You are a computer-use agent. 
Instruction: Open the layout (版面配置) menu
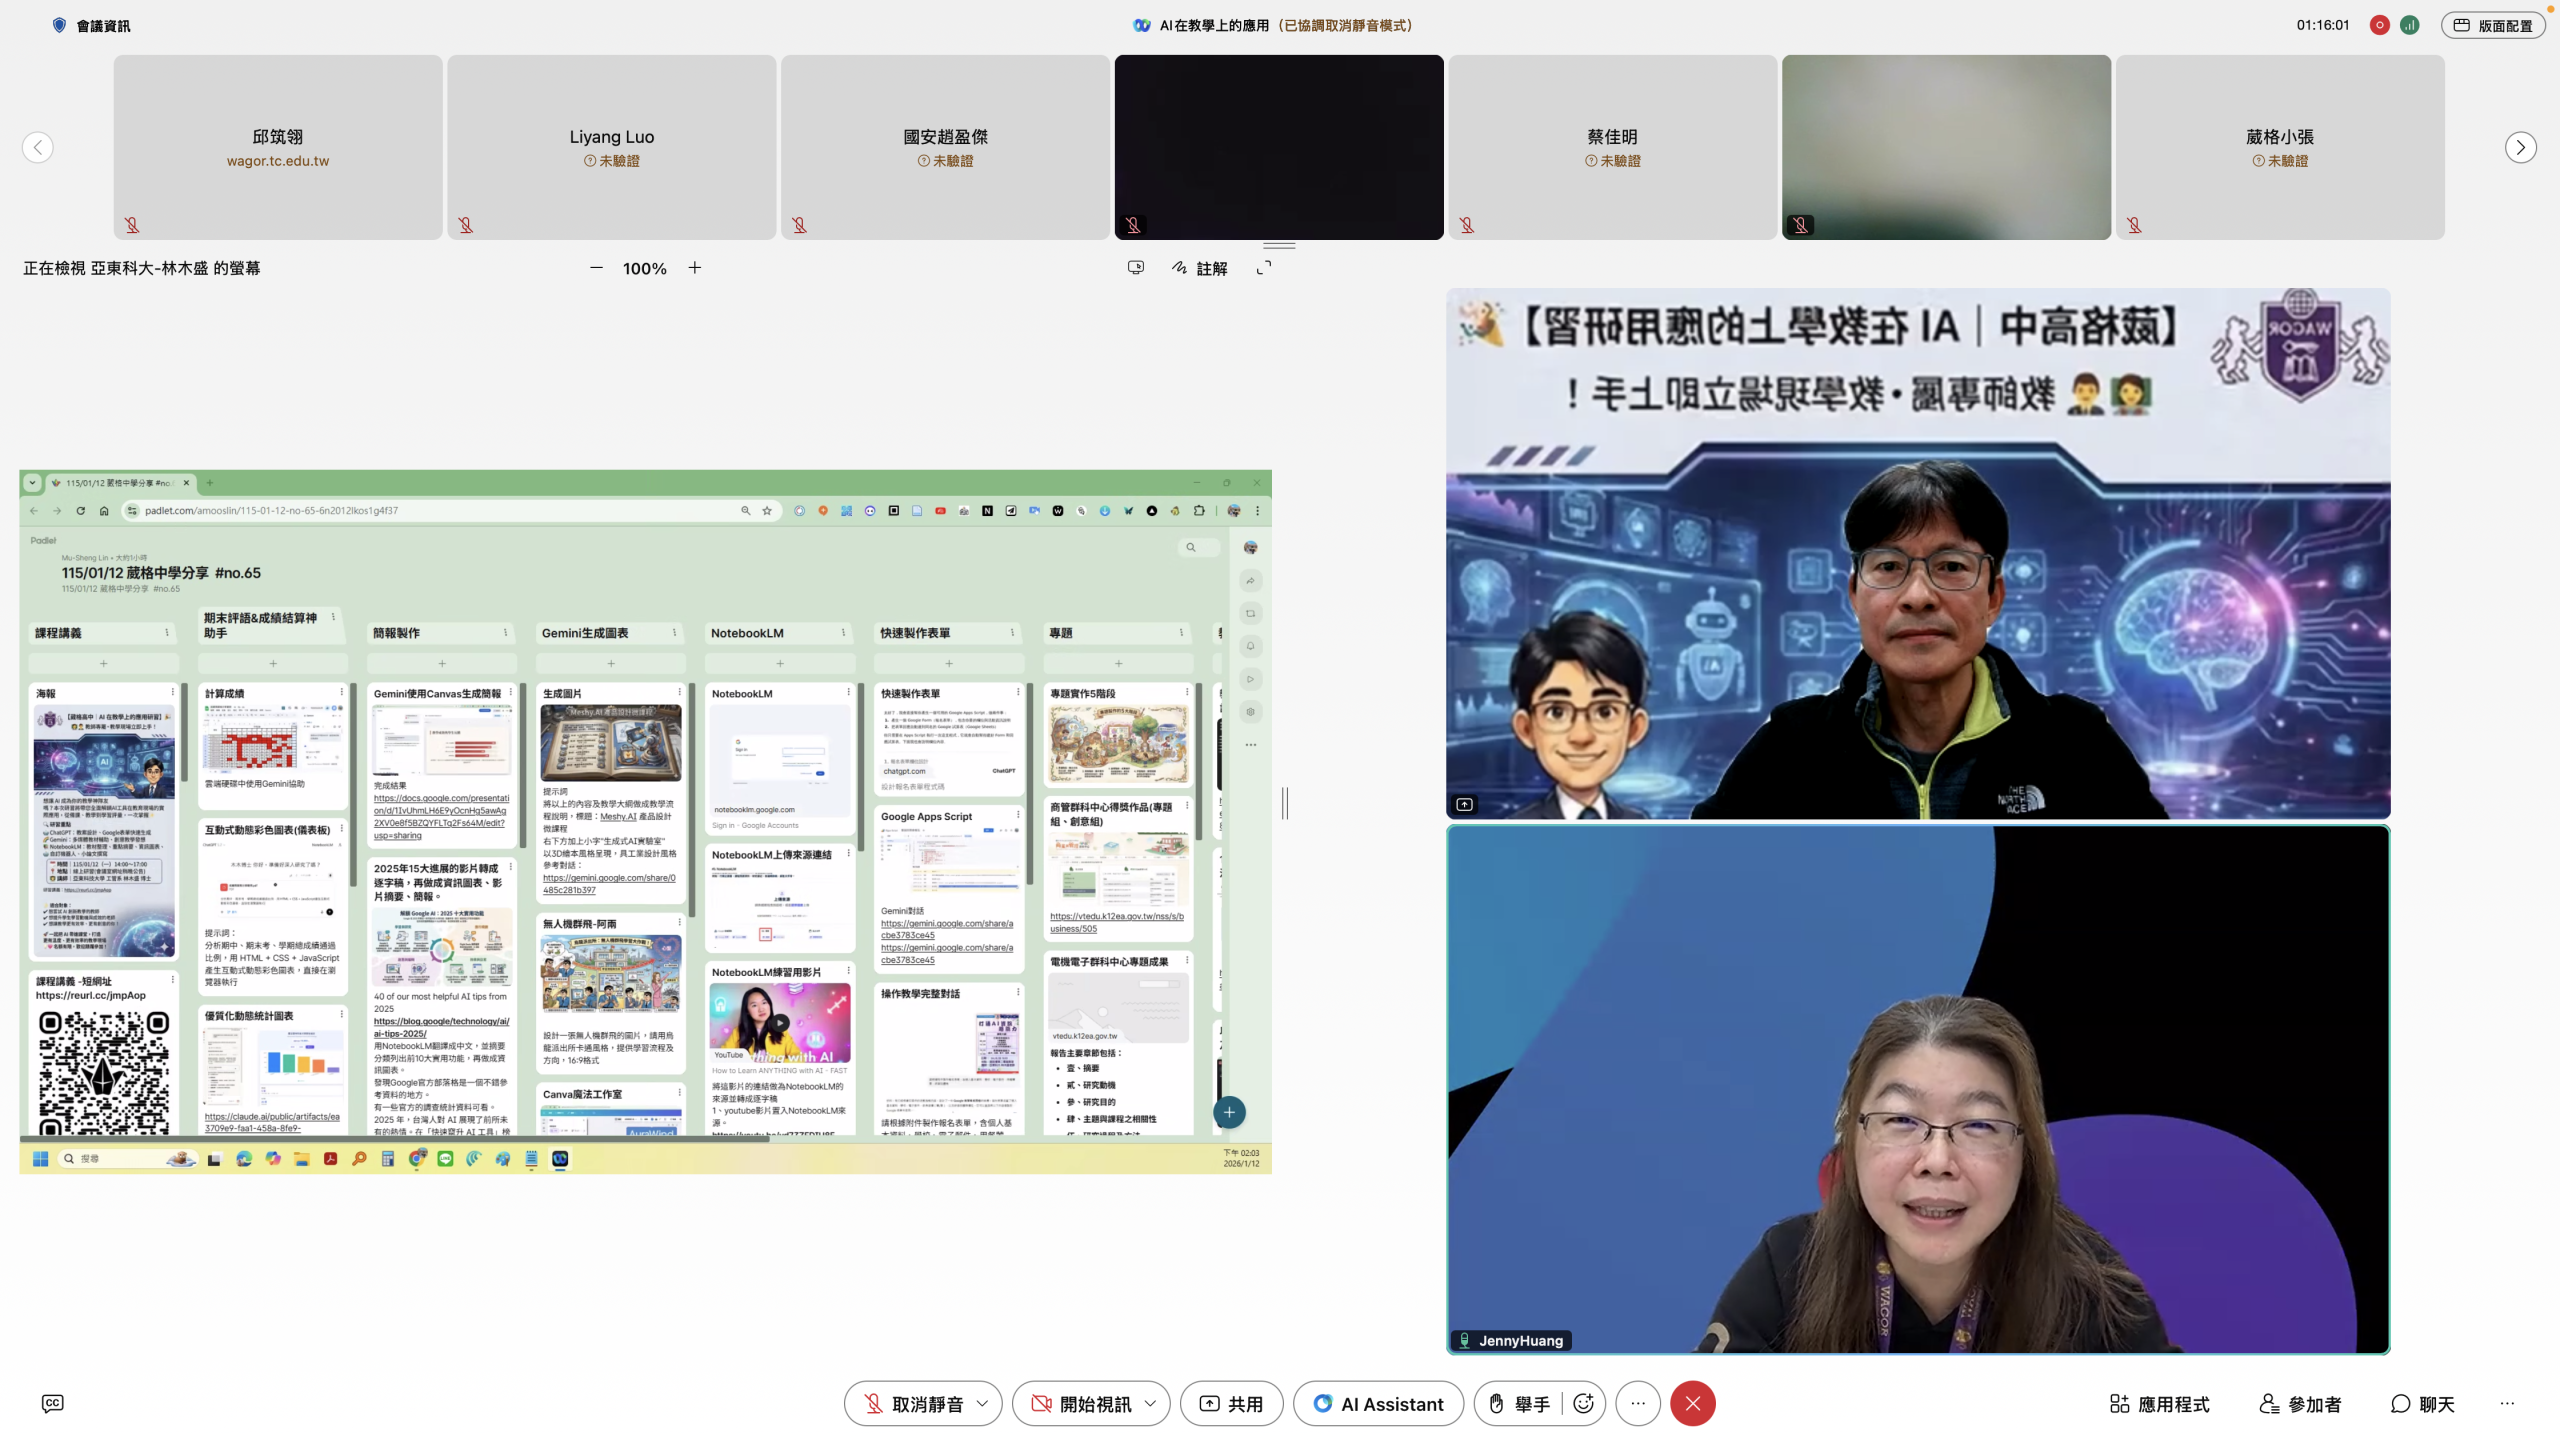point(2493,25)
